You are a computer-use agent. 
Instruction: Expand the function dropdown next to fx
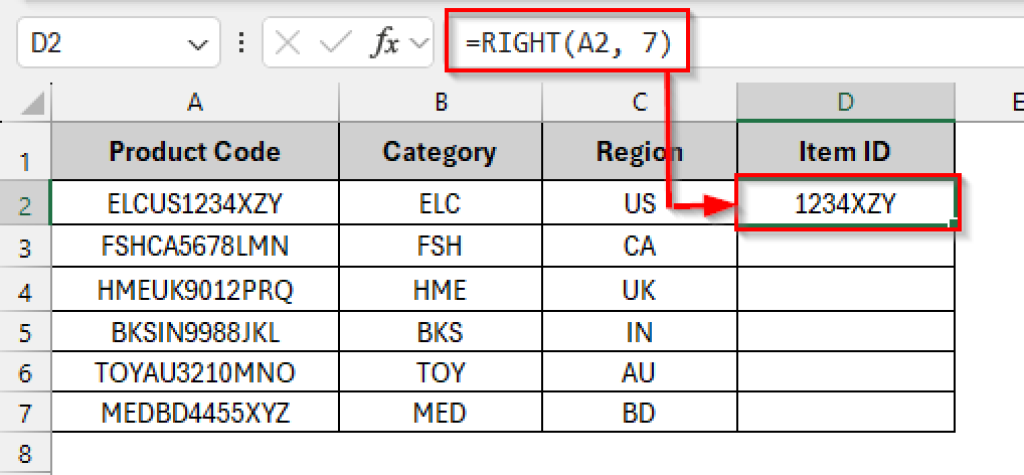419,45
